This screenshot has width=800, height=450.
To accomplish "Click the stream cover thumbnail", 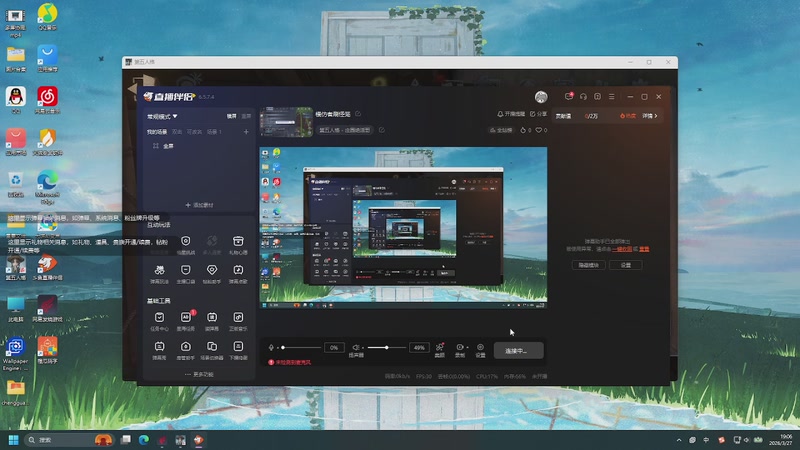I will pyautogui.click(x=286, y=122).
